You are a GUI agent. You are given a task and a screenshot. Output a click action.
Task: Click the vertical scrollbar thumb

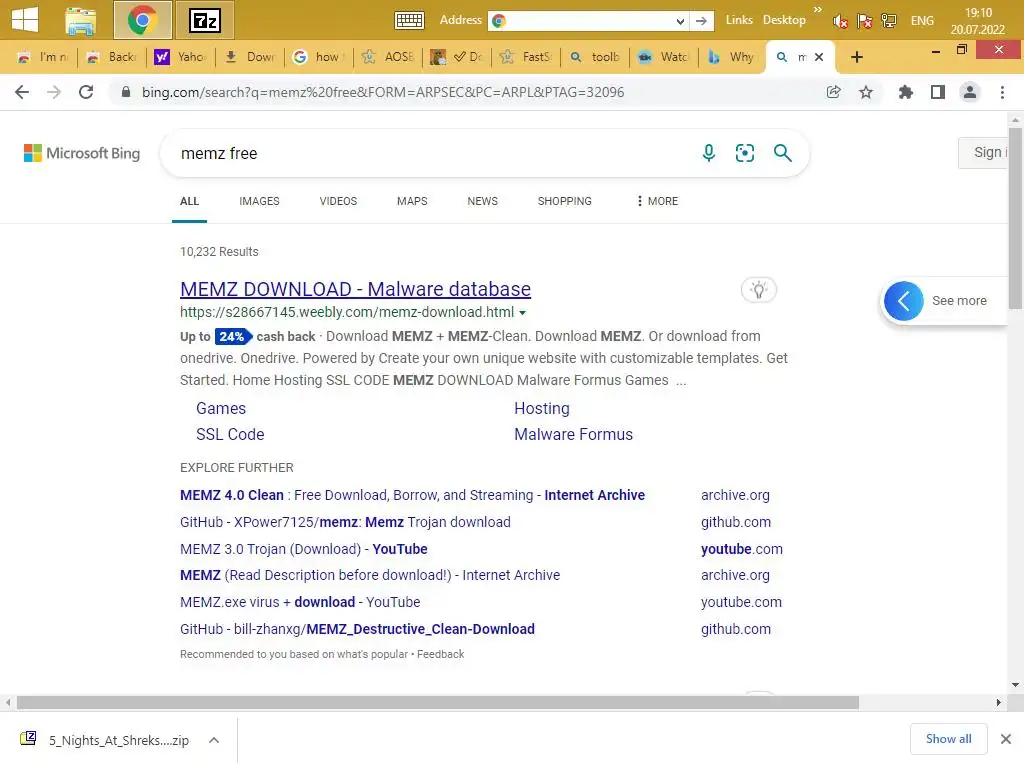(1015, 218)
